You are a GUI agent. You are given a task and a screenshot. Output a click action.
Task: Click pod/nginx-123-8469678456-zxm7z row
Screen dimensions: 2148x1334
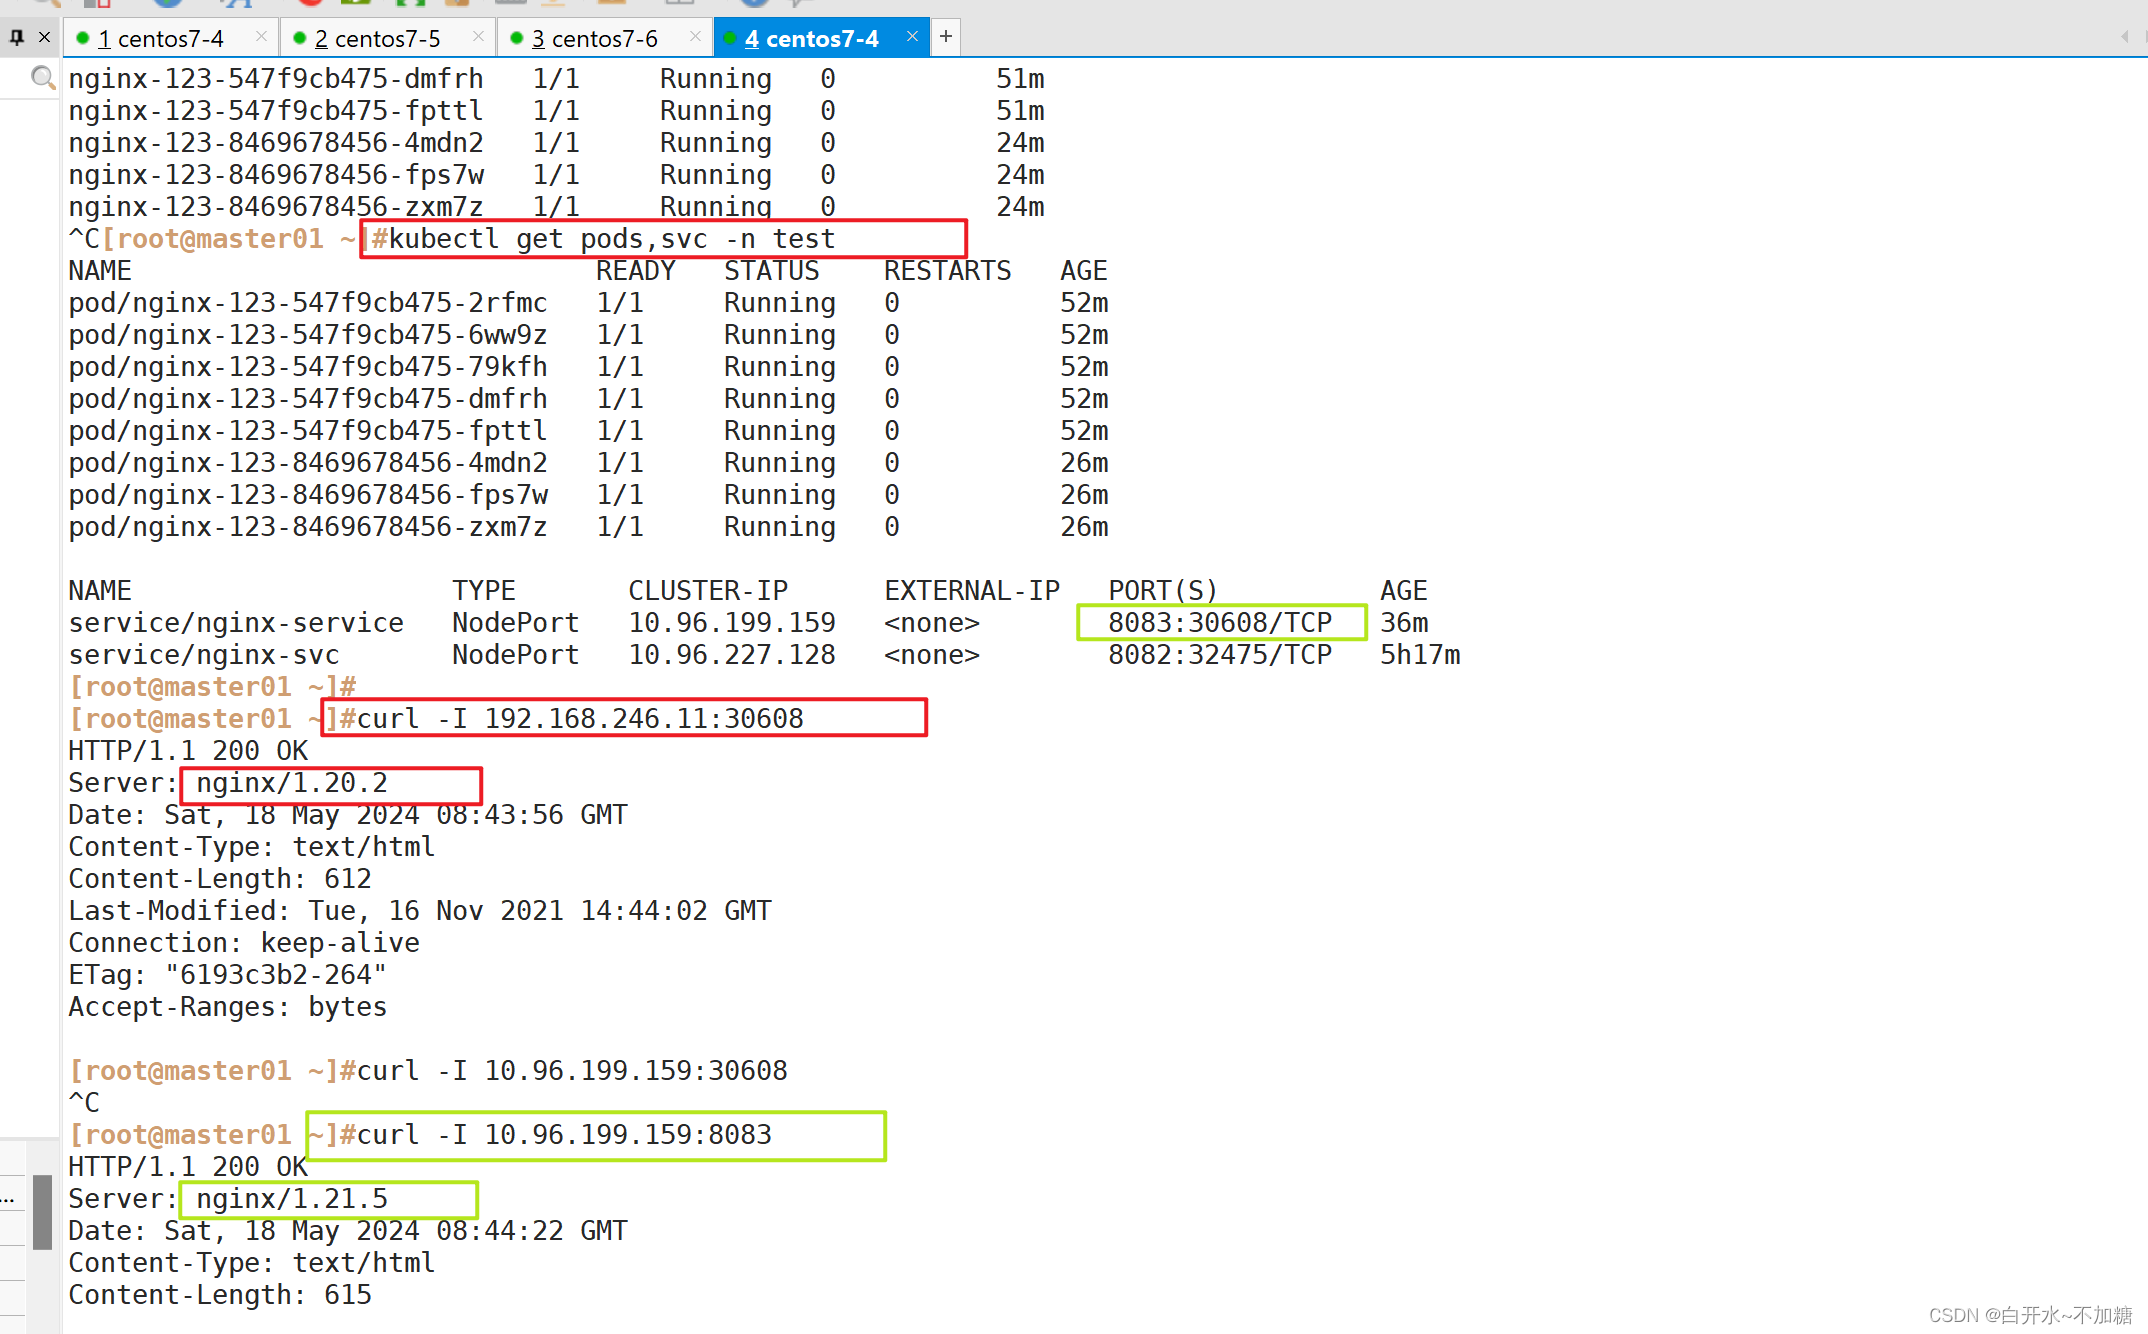point(588,527)
